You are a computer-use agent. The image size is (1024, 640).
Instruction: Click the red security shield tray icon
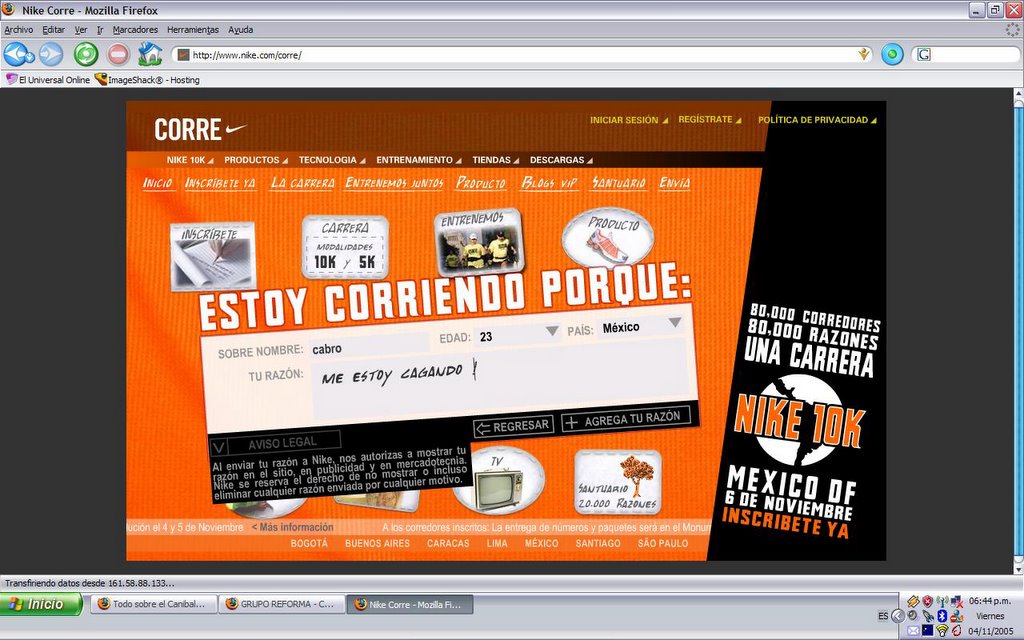927,601
